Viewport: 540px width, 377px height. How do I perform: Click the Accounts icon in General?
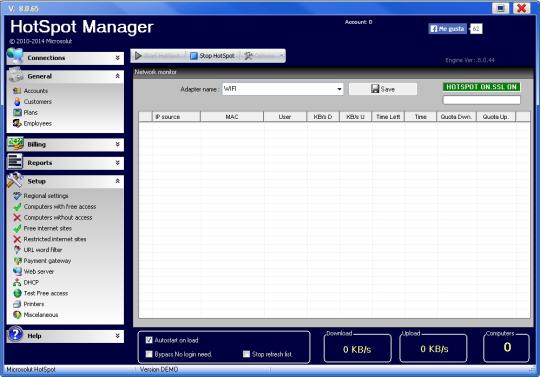pyautogui.click(x=17, y=91)
